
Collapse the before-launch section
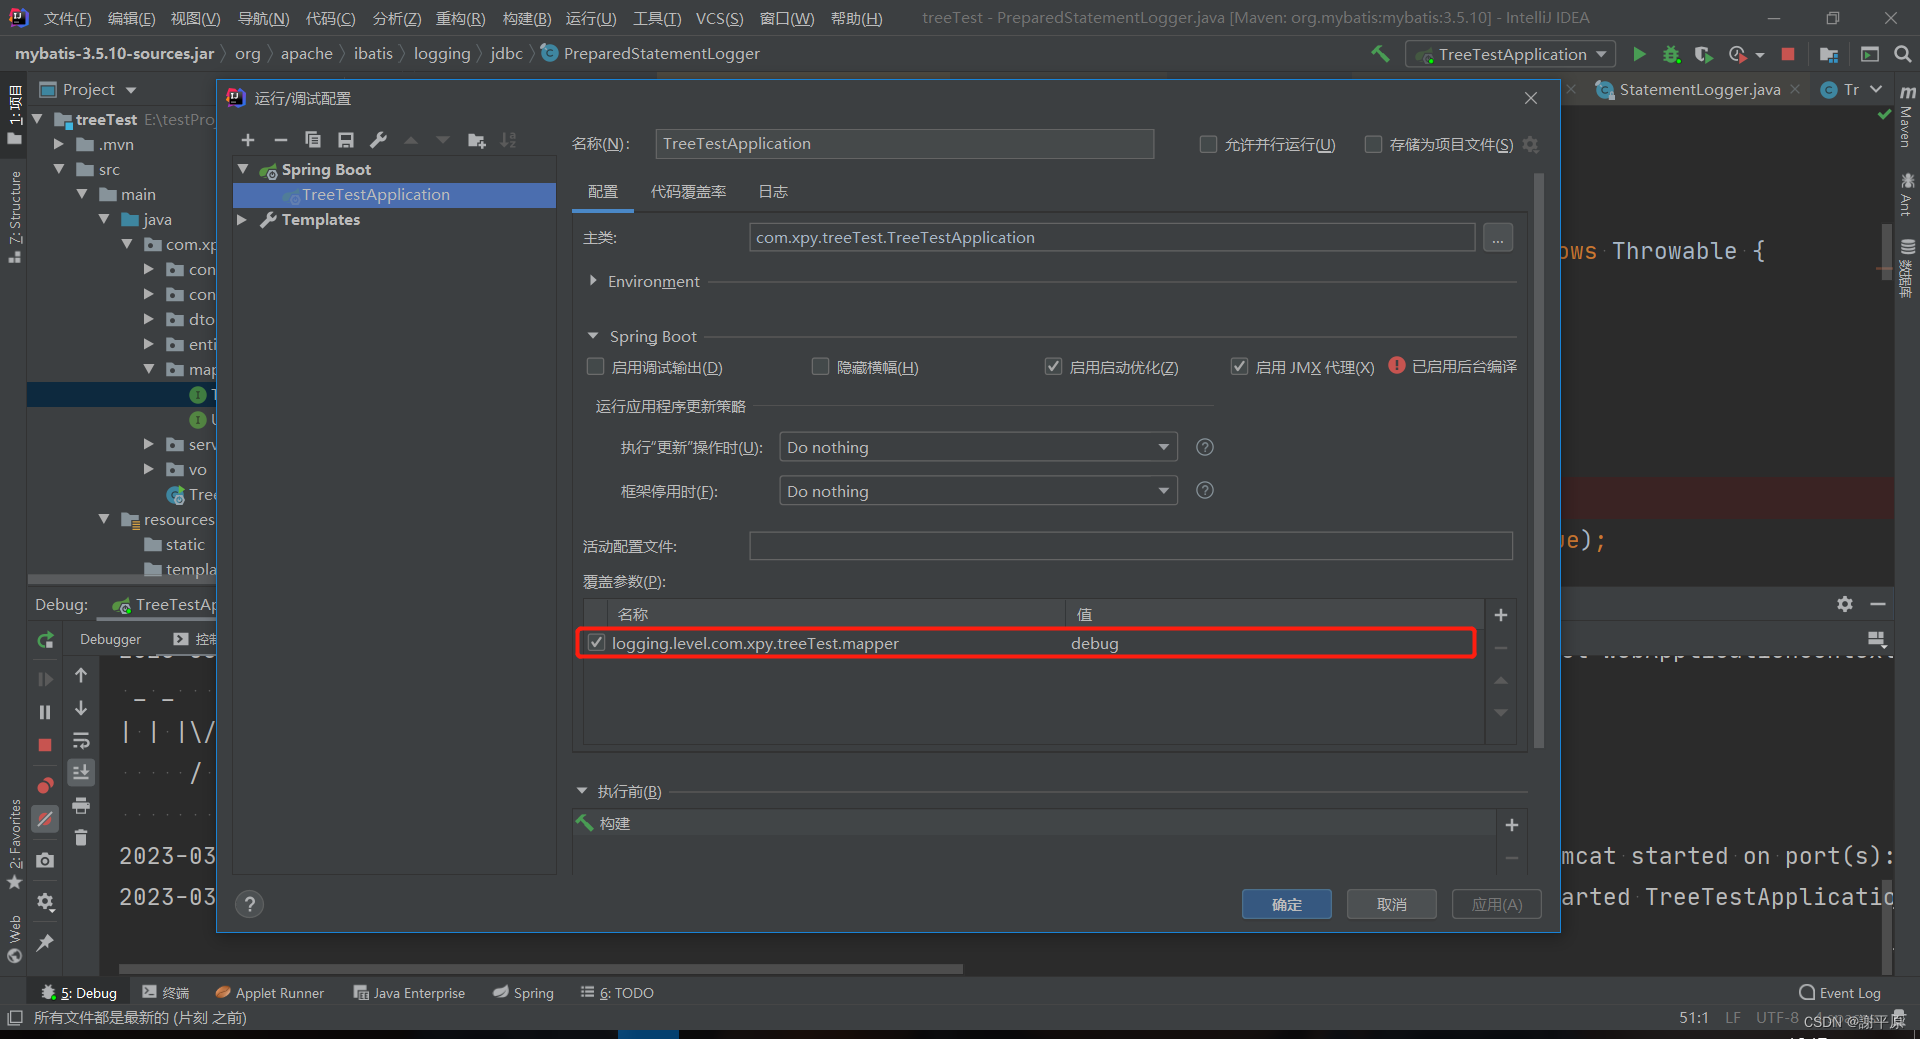[582, 791]
